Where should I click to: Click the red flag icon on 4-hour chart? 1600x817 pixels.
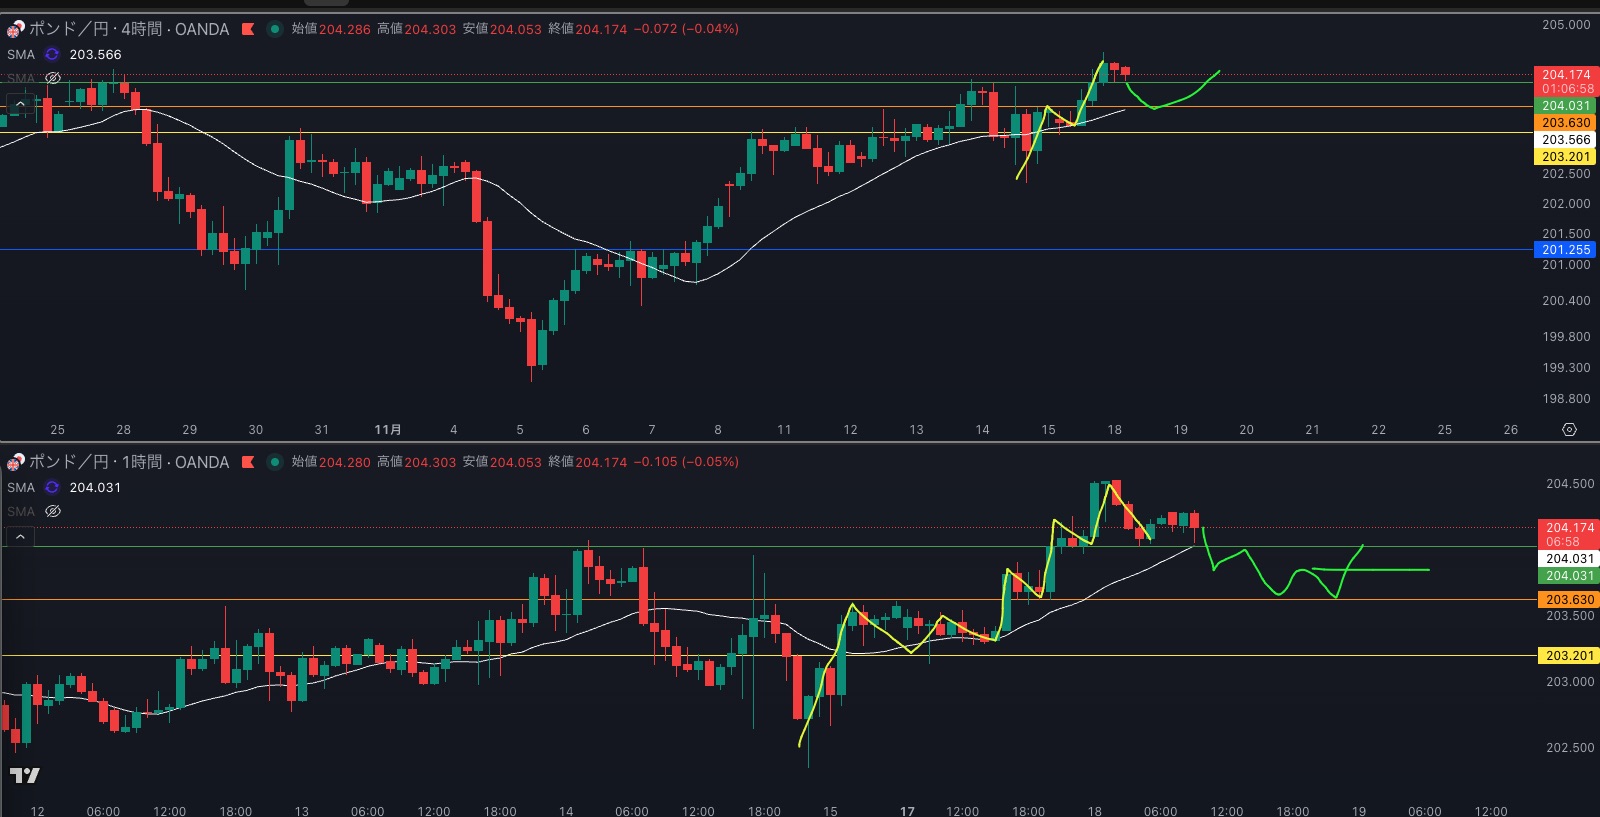(248, 29)
